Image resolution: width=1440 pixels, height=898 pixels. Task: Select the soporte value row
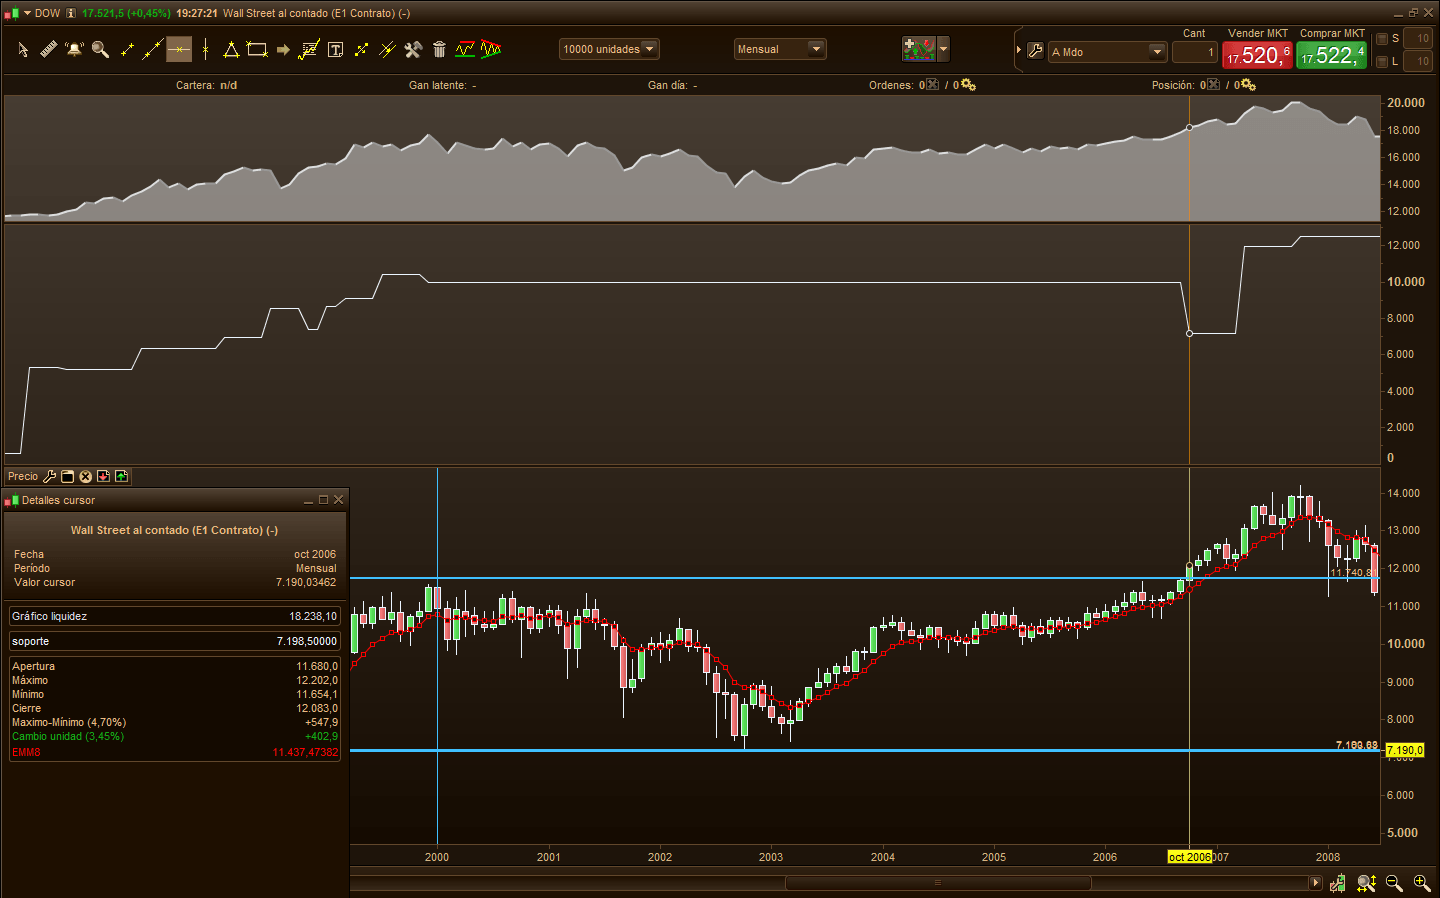click(x=175, y=641)
